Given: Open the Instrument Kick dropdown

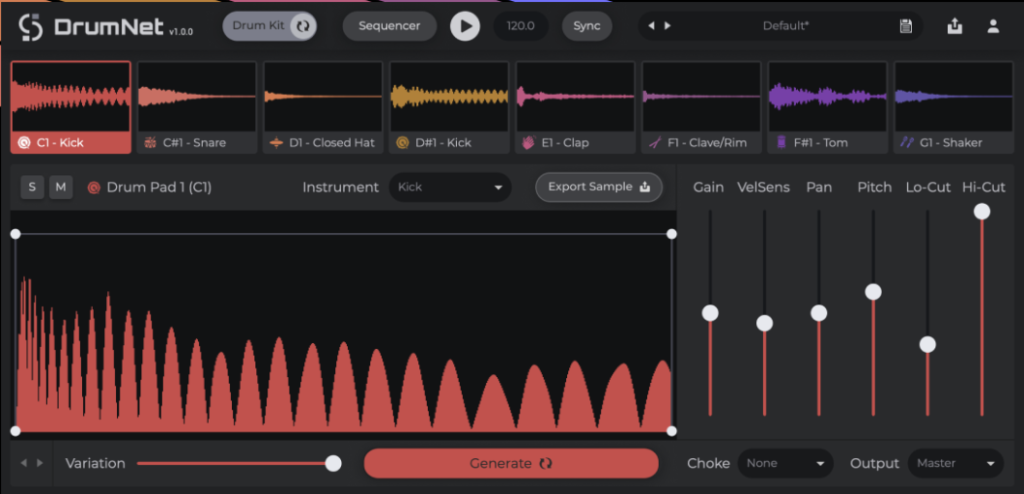Looking at the screenshot, I should [x=450, y=188].
